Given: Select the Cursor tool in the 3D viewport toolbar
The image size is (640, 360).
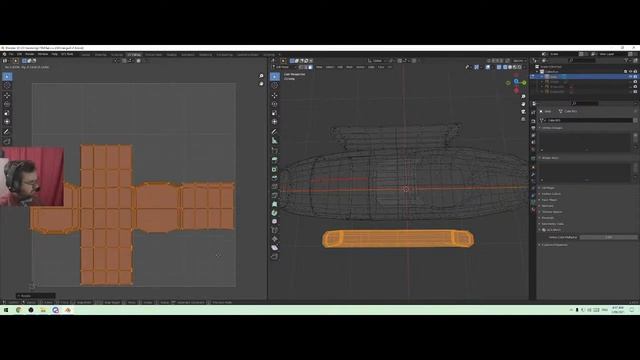Looking at the screenshot, I should tap(275, 85).
